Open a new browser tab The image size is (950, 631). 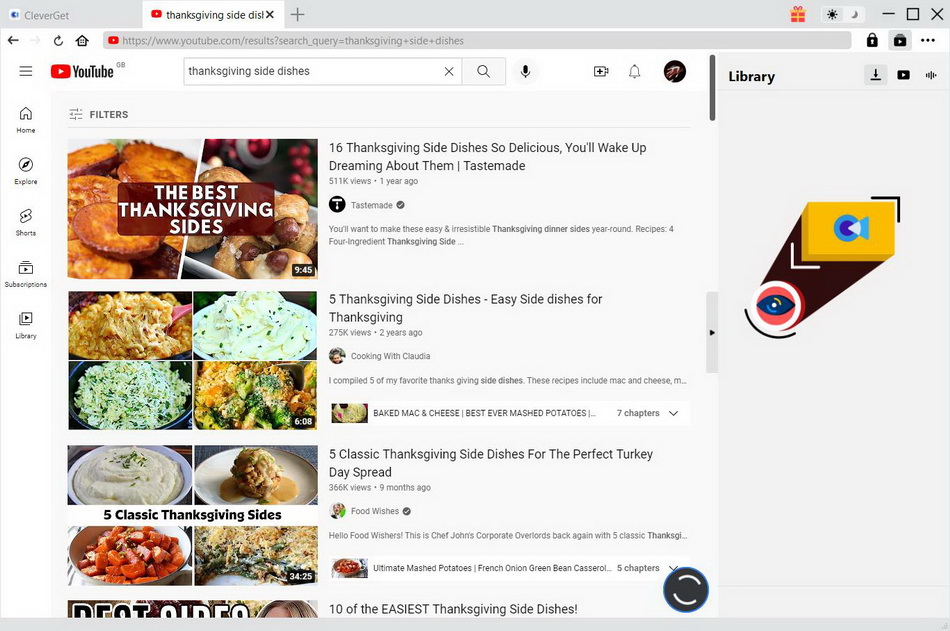[x=297, y=14]
